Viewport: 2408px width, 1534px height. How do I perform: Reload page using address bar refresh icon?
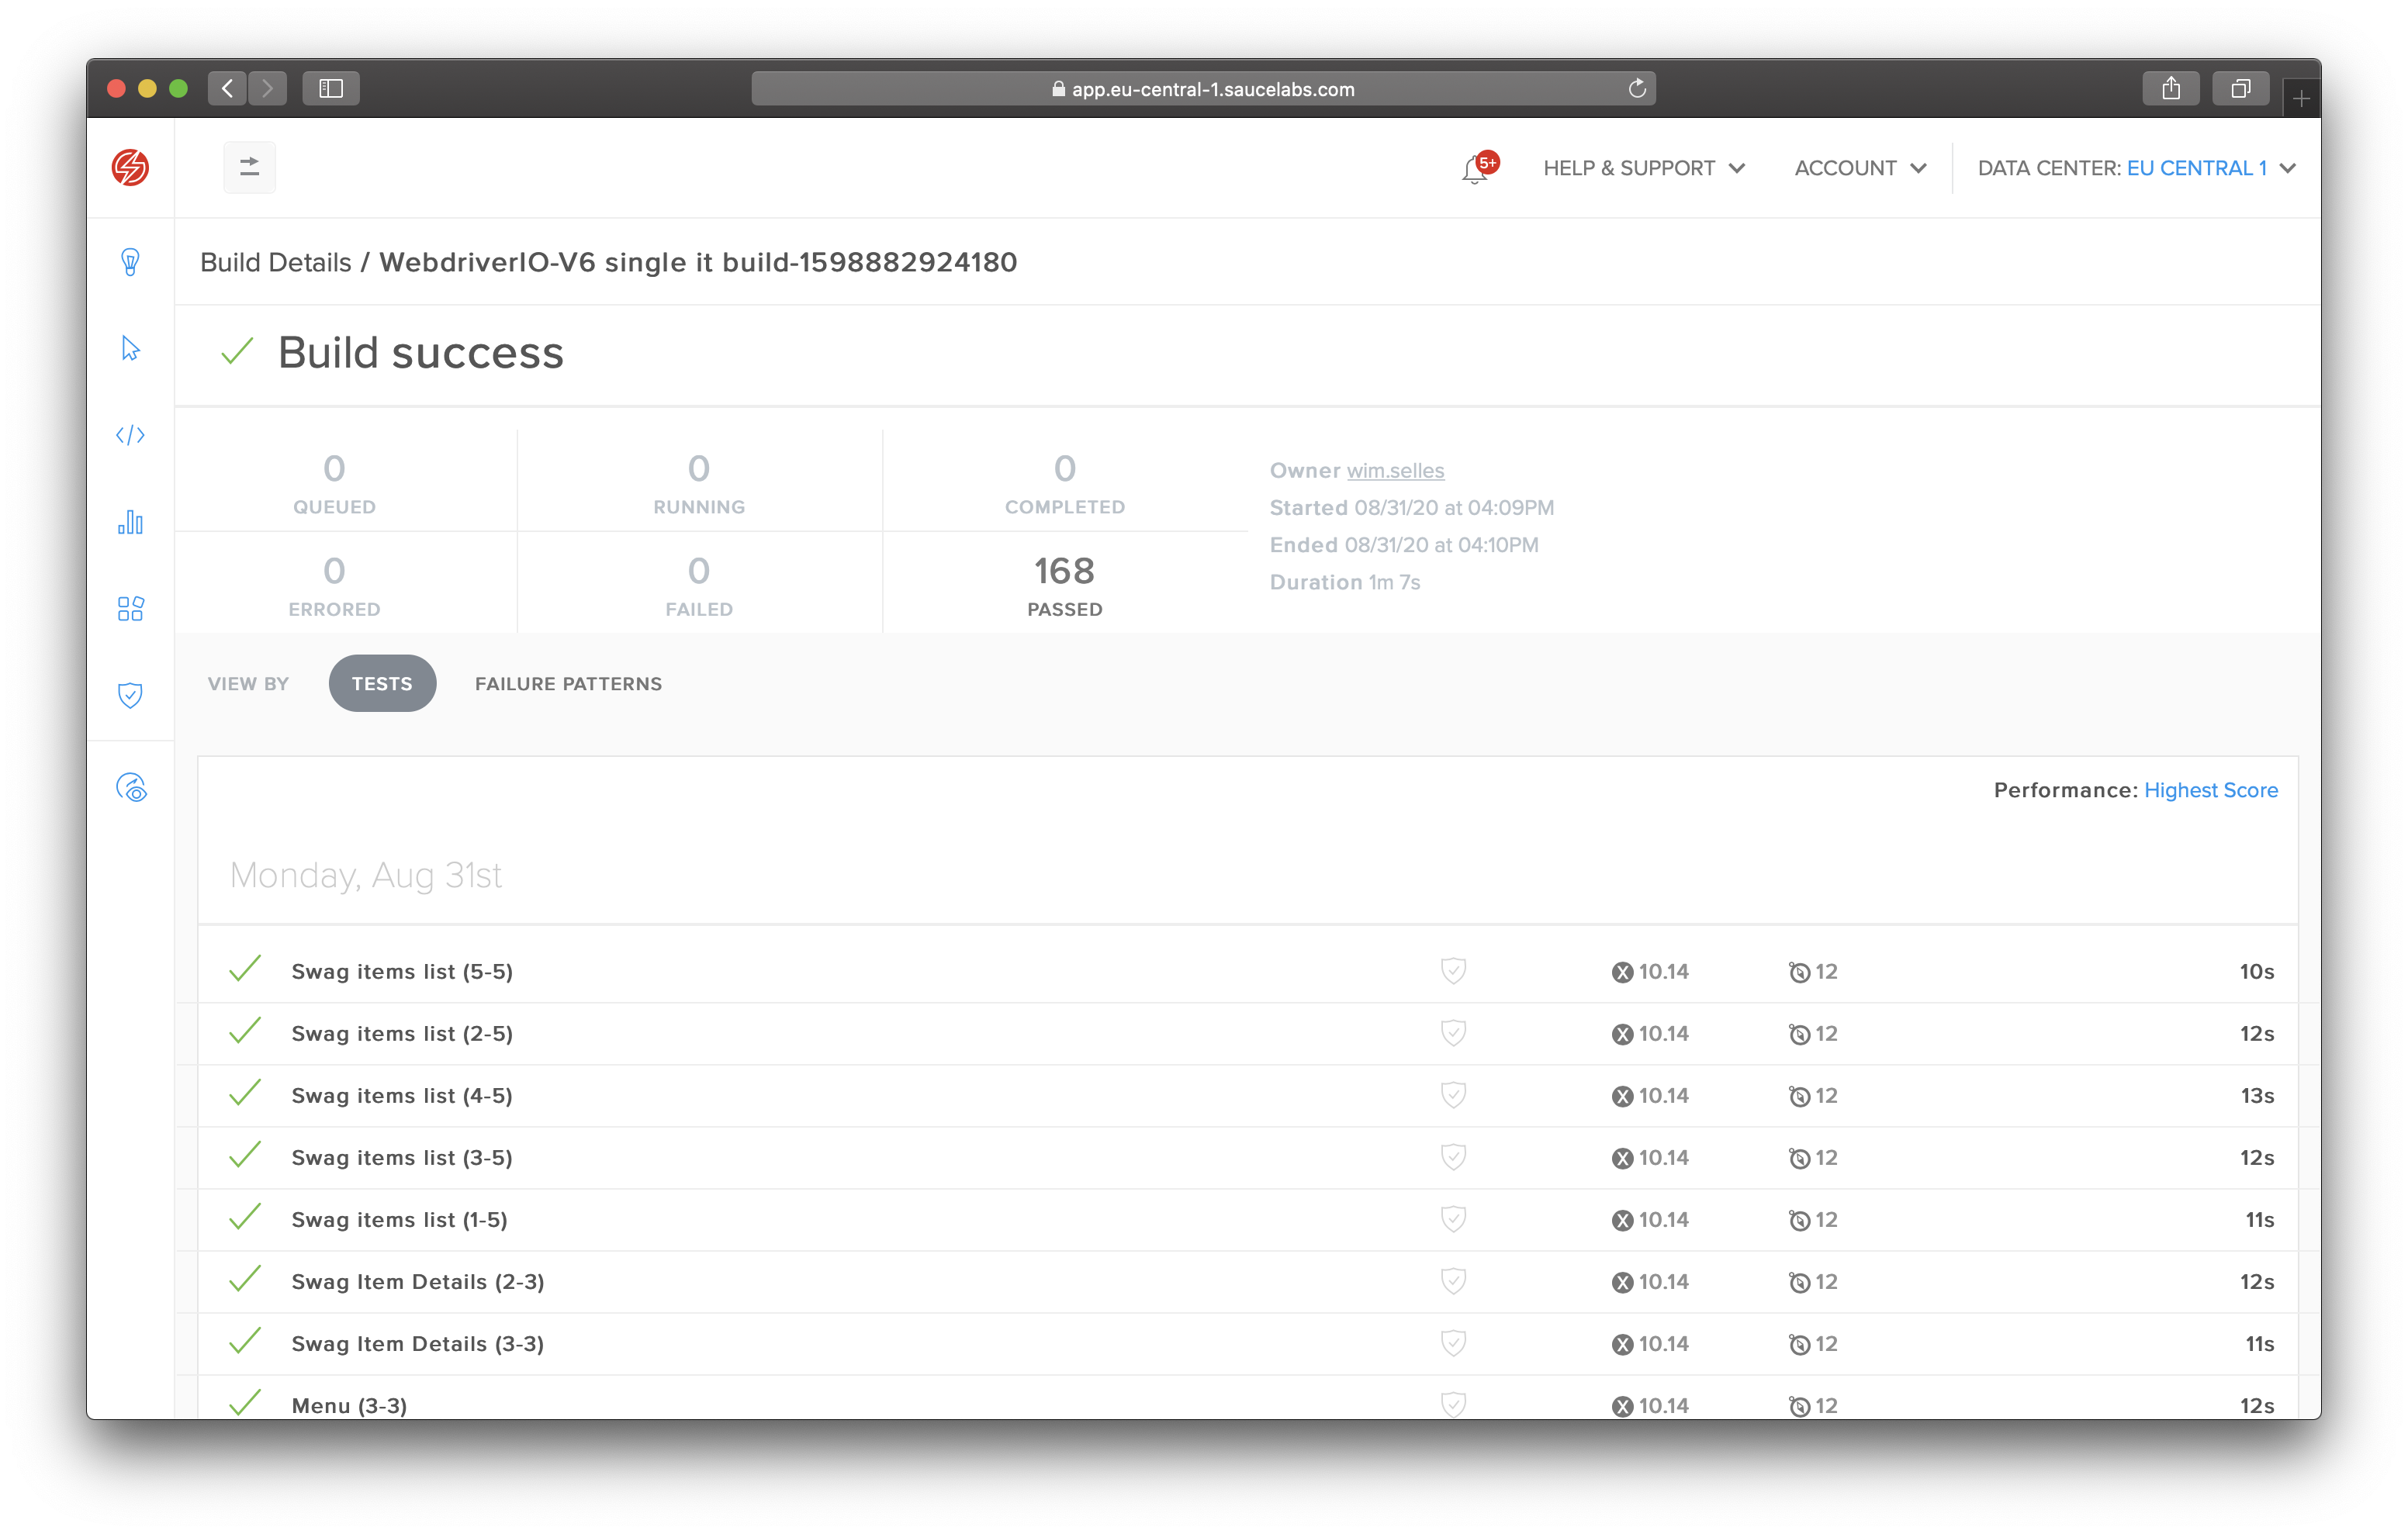click(x=1637, y=88)
